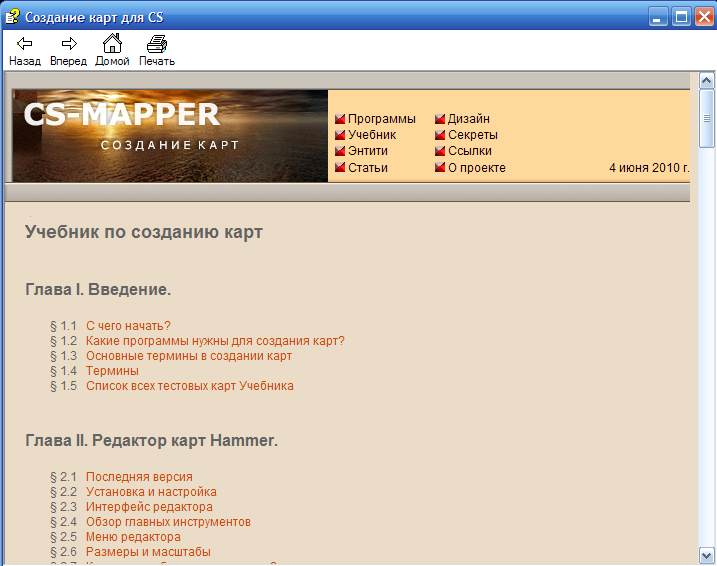
Task: Click the 'Учебник по созданию карт' title
Action: click(144, 232)
